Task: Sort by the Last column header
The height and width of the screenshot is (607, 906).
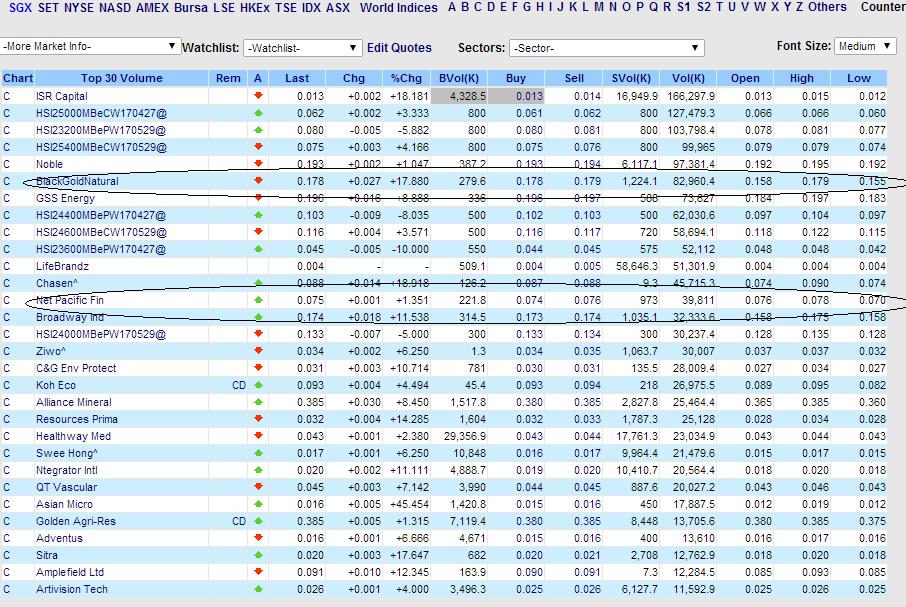Action: [297, 78]
